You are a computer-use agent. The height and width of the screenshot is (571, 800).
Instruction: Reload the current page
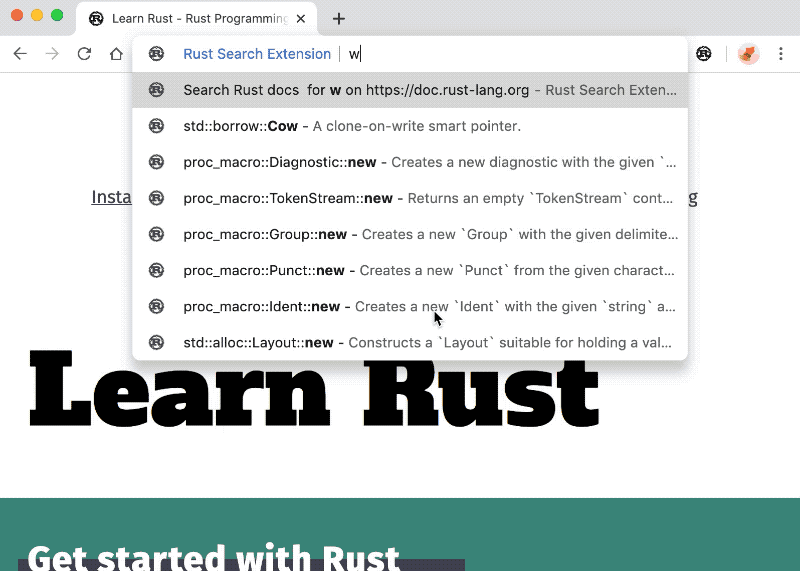point(84,54)
